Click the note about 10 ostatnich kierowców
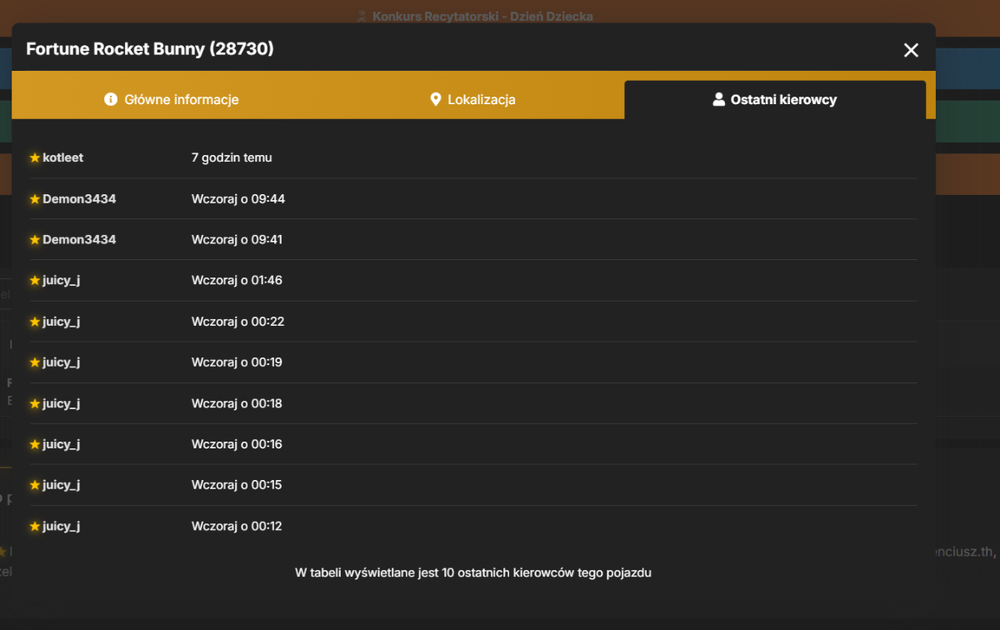The image size is (1000, 630). click(x=473, y=573)
